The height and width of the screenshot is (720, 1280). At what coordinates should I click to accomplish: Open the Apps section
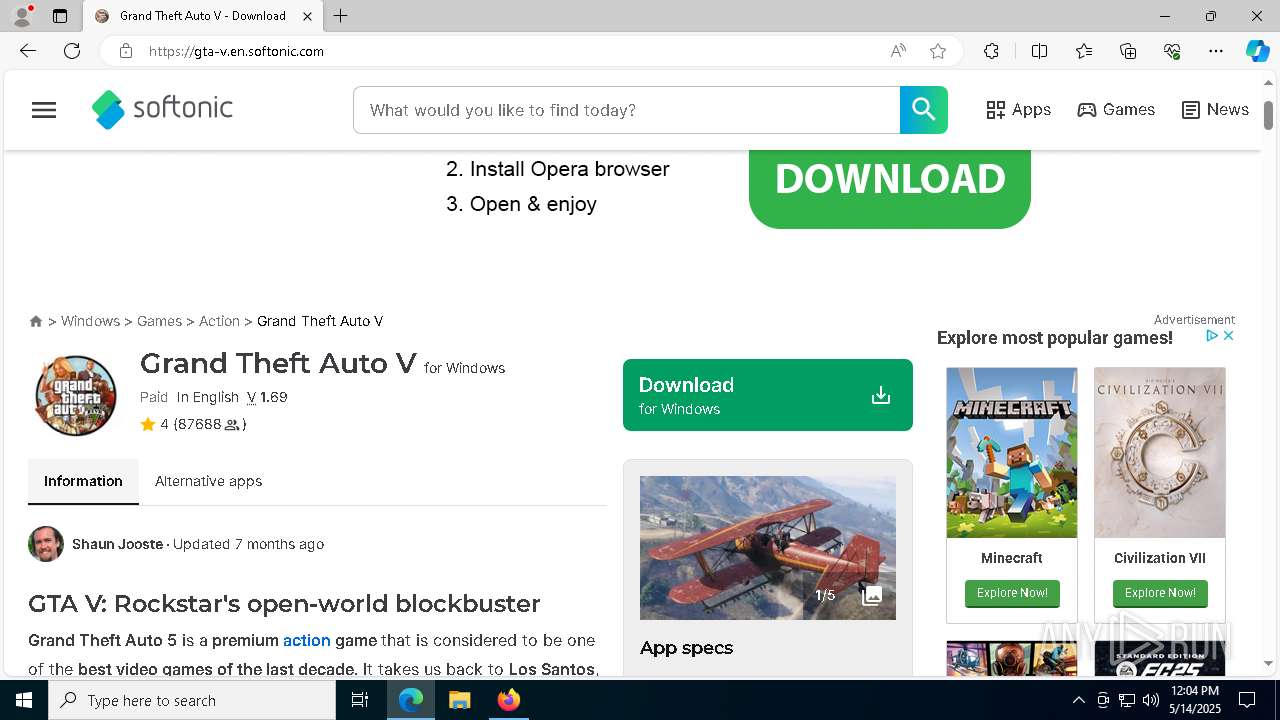(1018, 110)
